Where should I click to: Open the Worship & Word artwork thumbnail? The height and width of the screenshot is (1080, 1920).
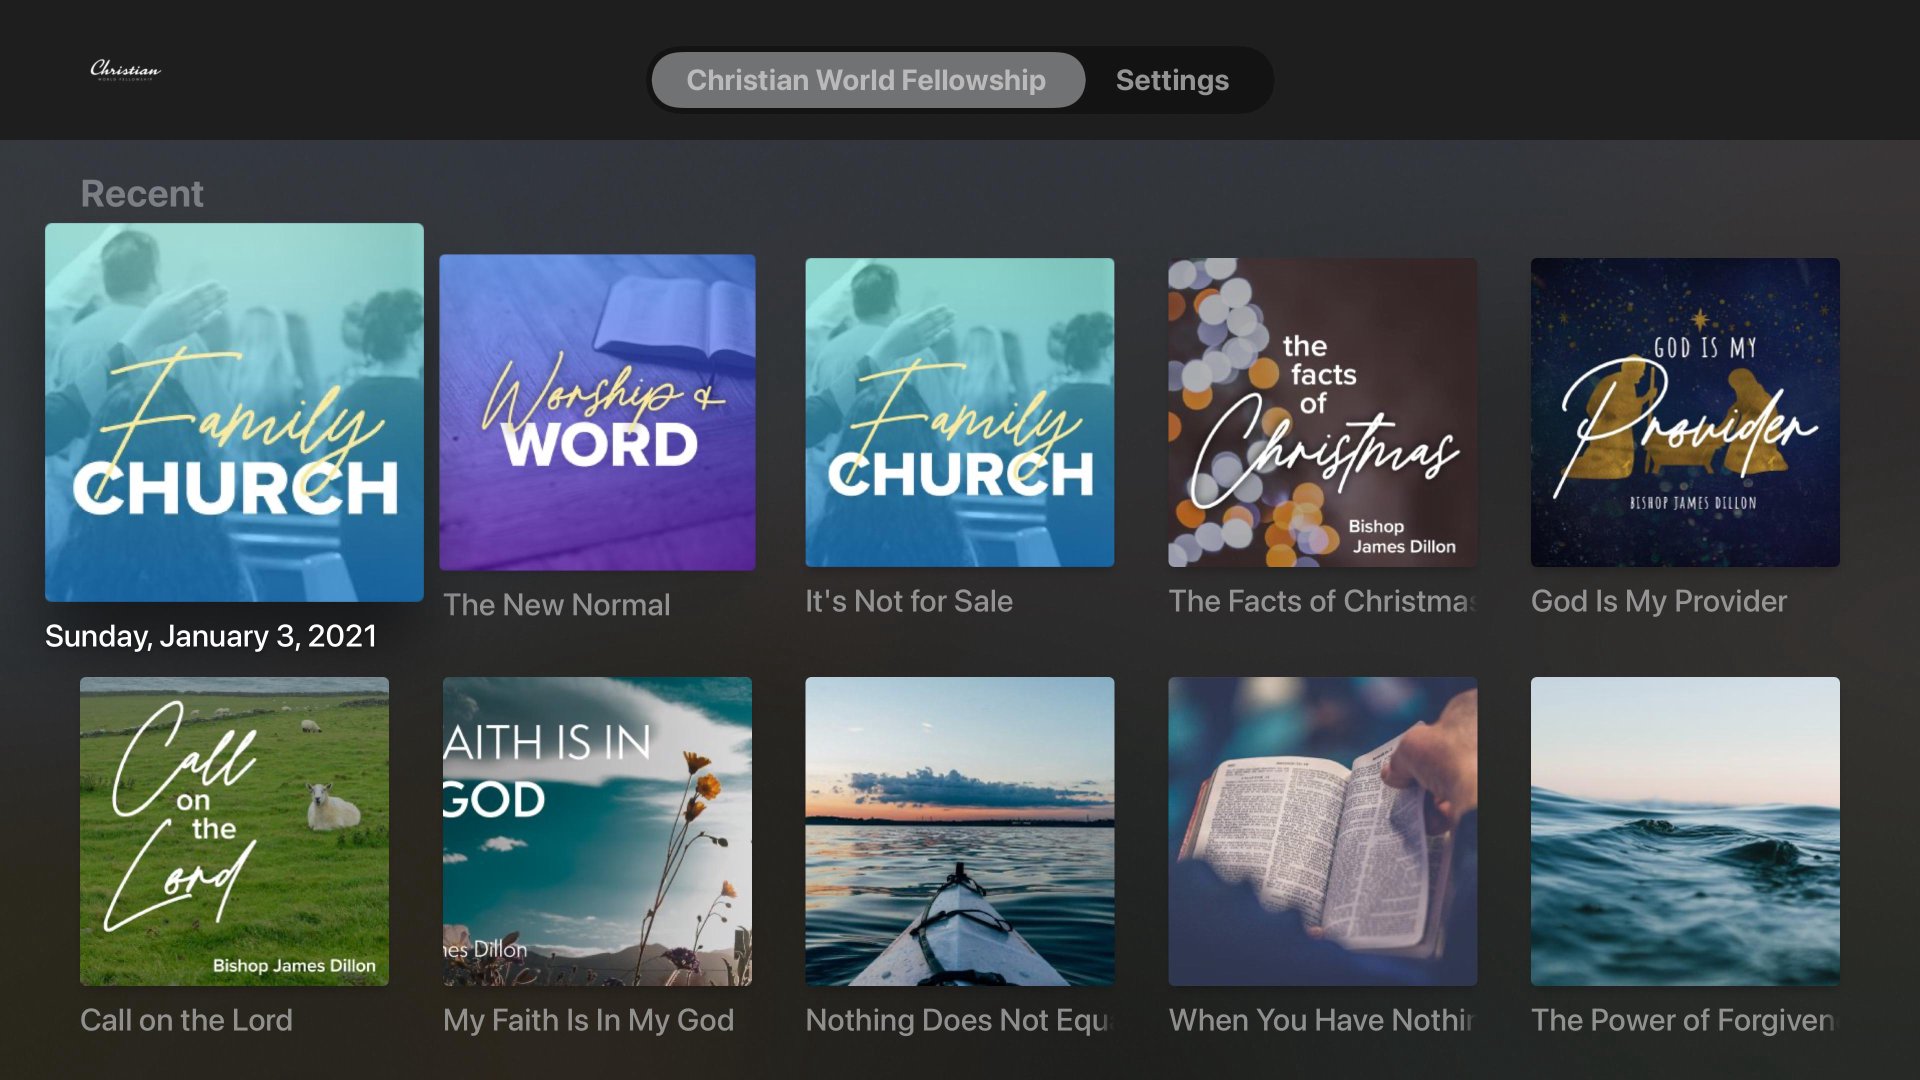(597, 412)
